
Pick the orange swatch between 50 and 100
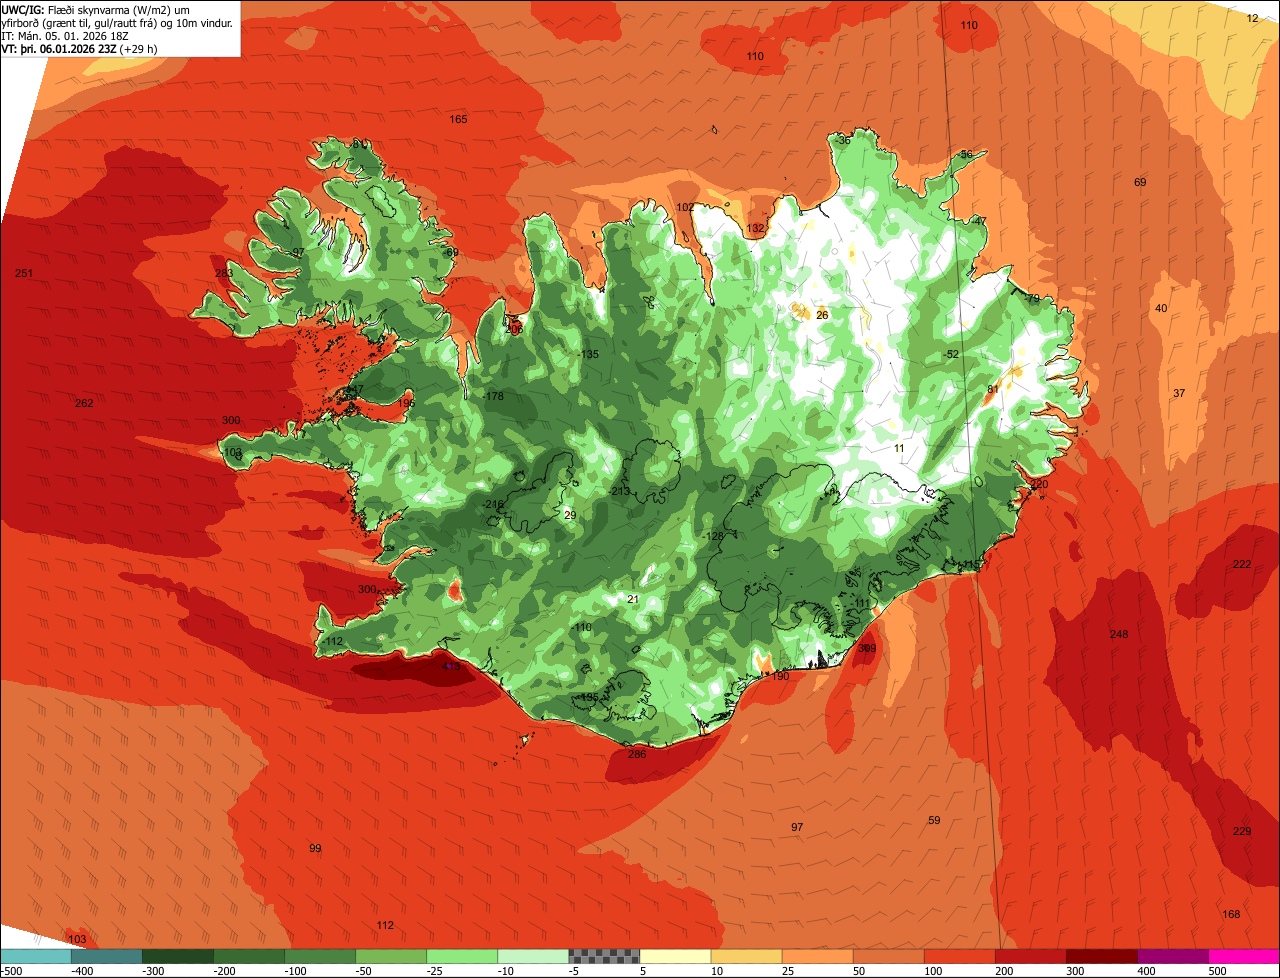point(888,956)
